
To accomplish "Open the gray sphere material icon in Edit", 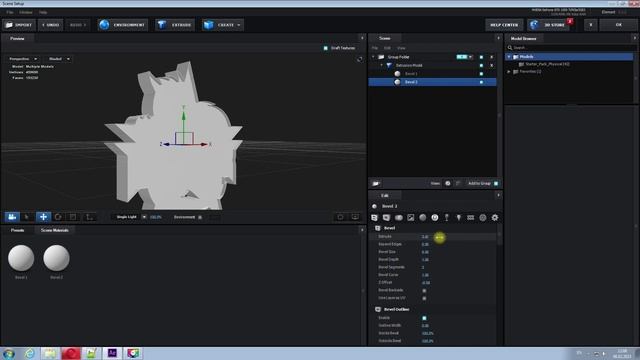I will (422, 218).
